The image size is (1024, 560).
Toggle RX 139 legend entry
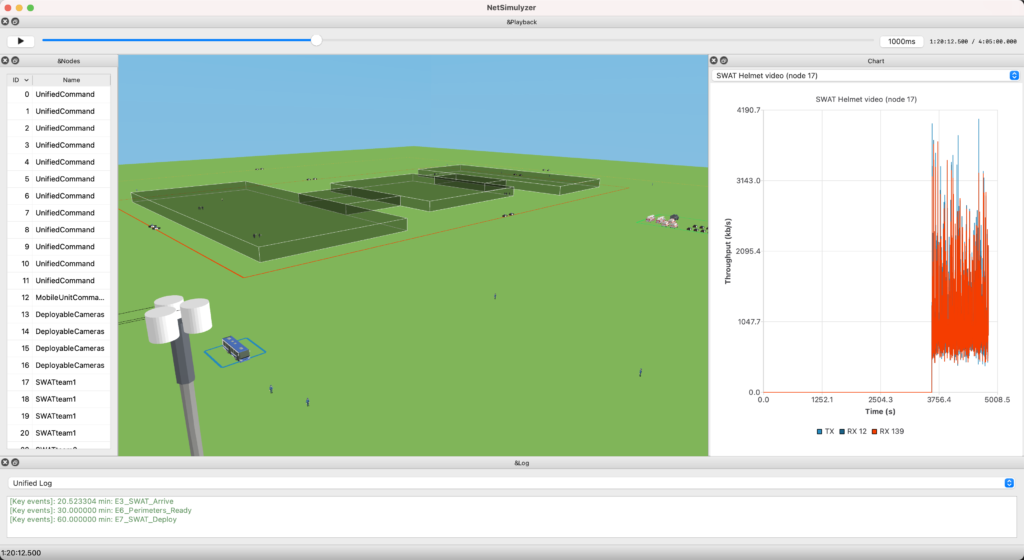pyautogui.click(x=893, y=431)
